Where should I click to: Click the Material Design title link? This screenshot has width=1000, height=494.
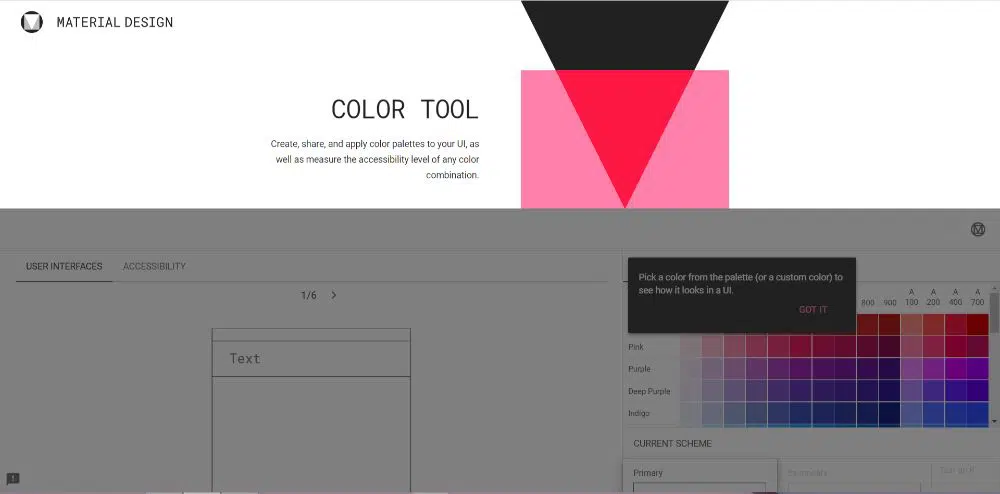click(x=115, y=22)
